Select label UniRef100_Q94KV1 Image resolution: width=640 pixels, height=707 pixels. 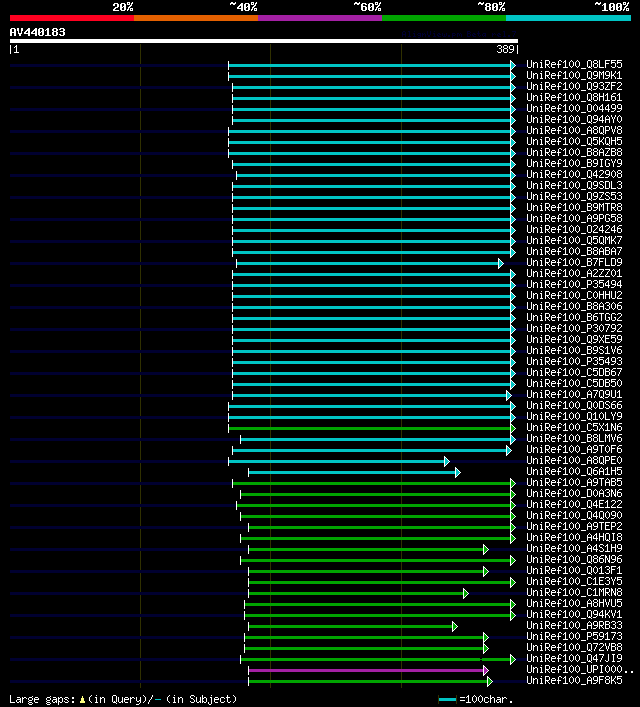tap(574, 614)
